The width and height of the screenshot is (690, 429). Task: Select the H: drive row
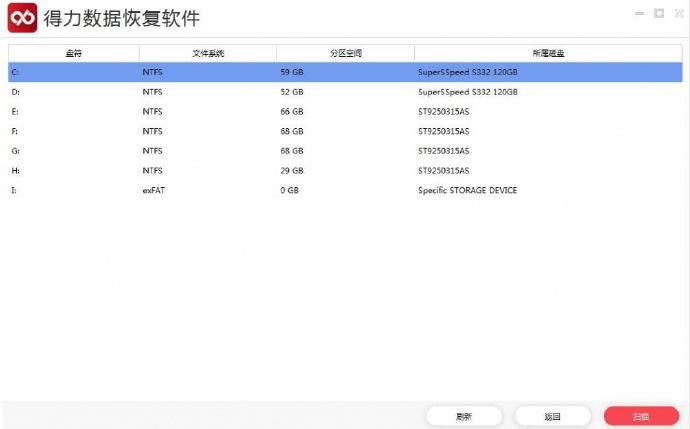coord(345,171)
